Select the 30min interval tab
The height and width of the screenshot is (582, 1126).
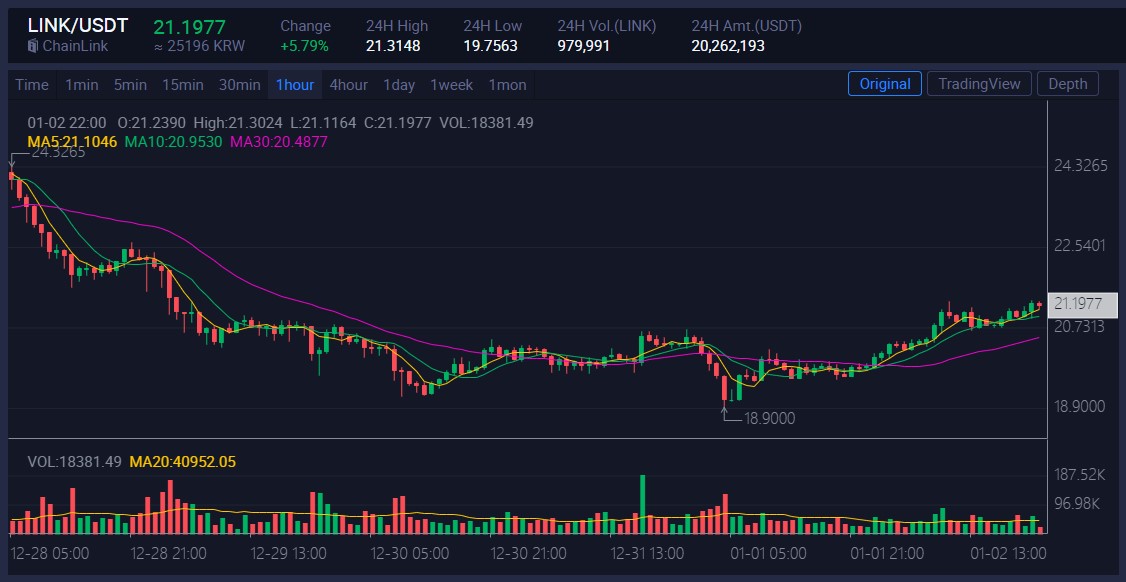(x=239, y=85)
